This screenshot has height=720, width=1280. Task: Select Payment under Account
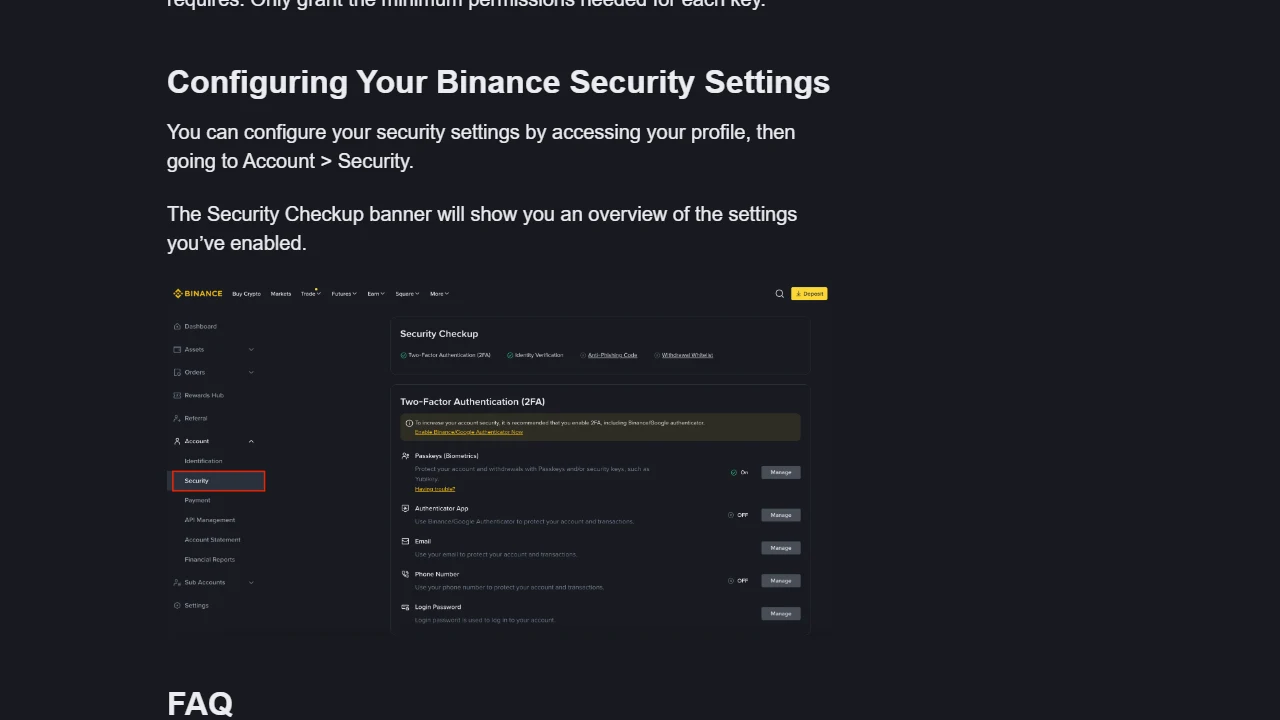197,500
